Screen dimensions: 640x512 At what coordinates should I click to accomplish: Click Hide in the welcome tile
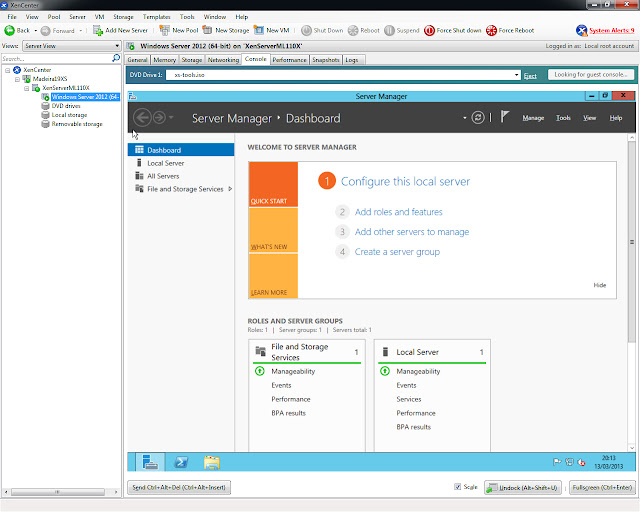click(600, 285)
